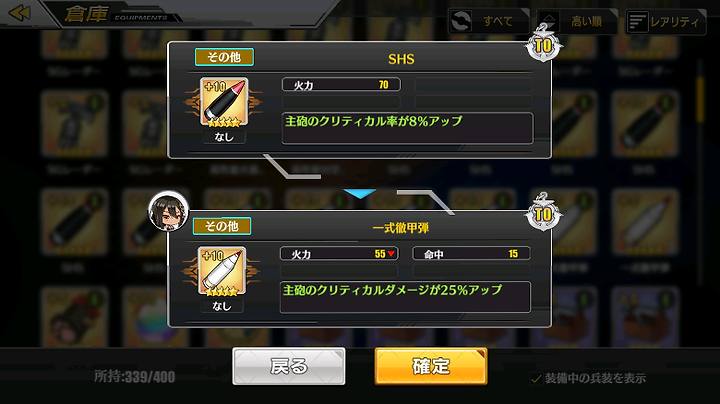Screen dimensions: 720x404
Task: Tap the character portrait avatar icon
Action: tap(168, 211)
